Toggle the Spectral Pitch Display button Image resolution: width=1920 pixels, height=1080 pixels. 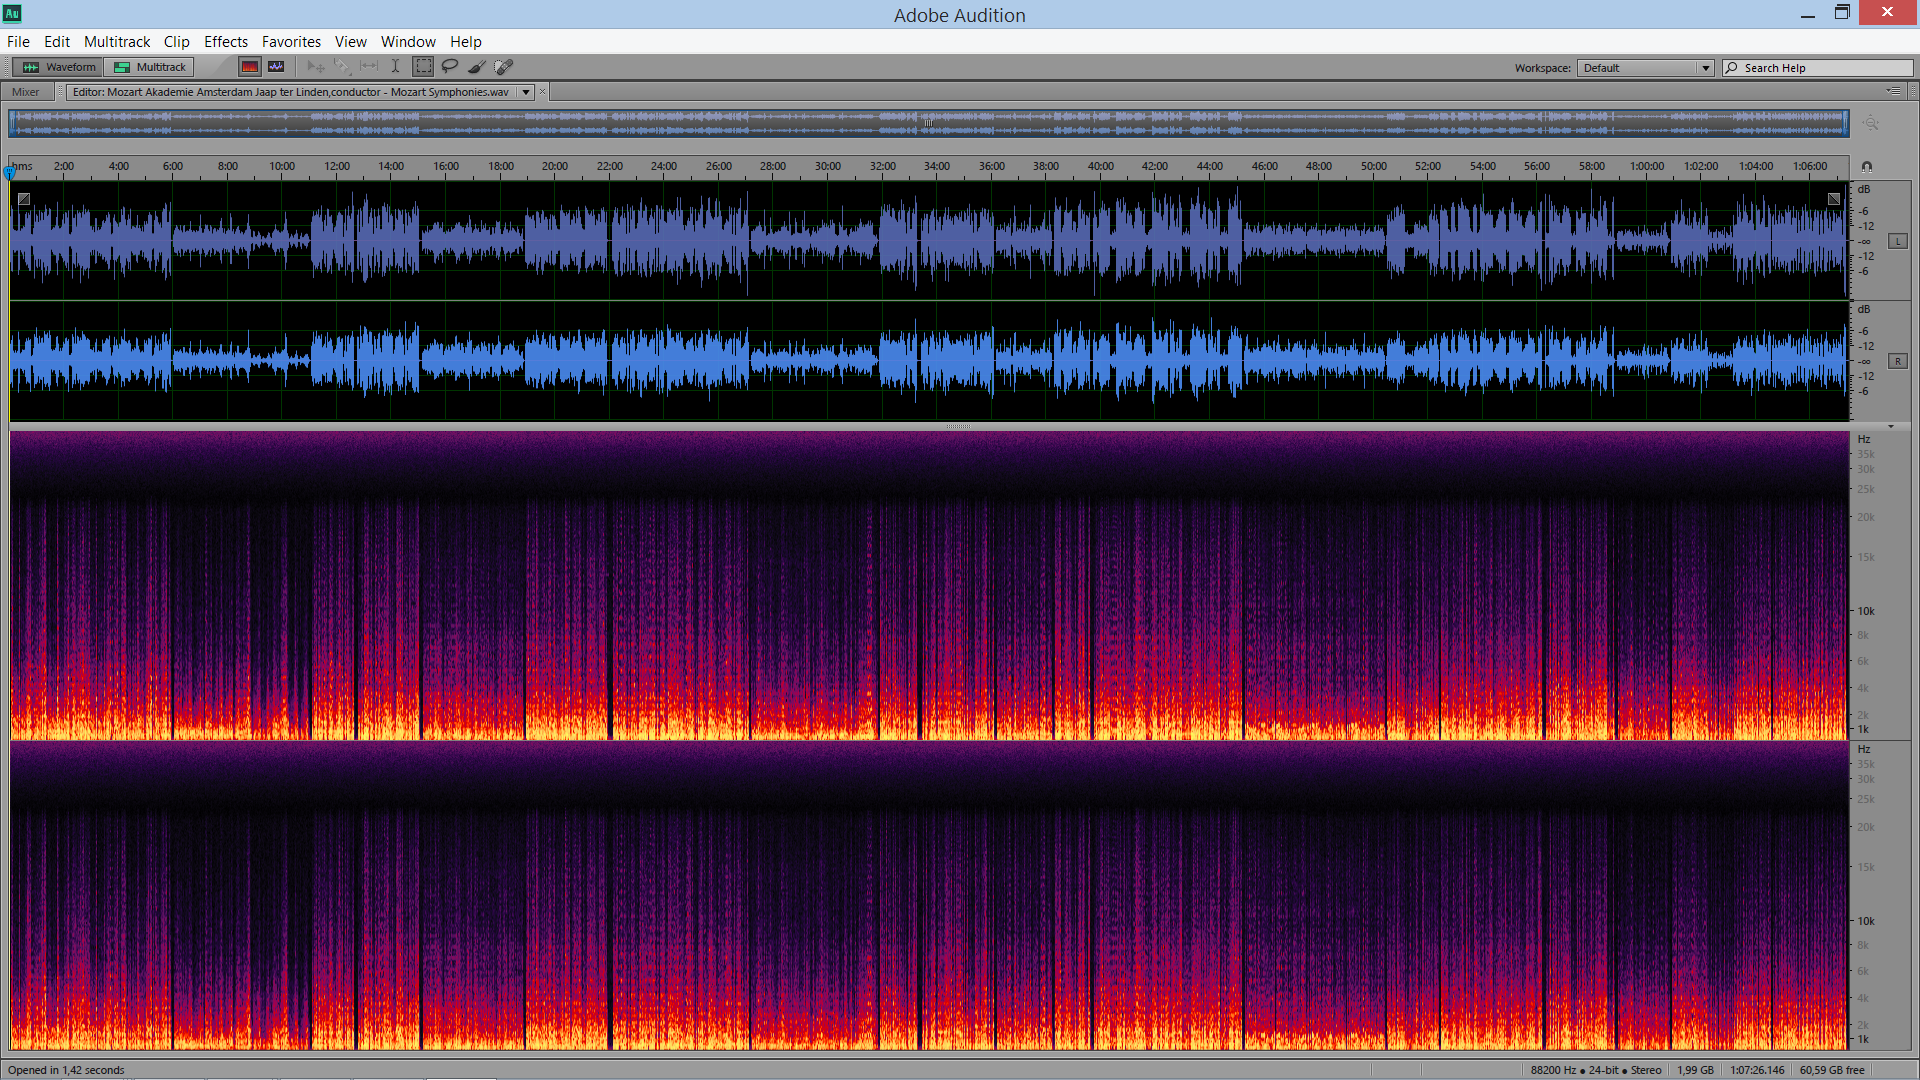277,67
